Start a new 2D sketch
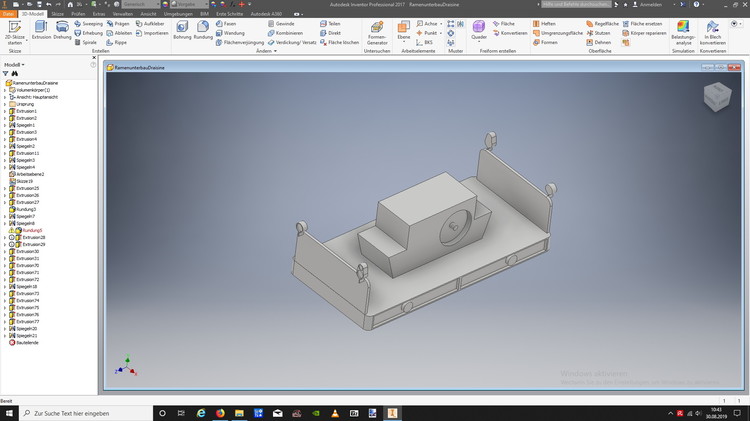 tap(14, 31)
